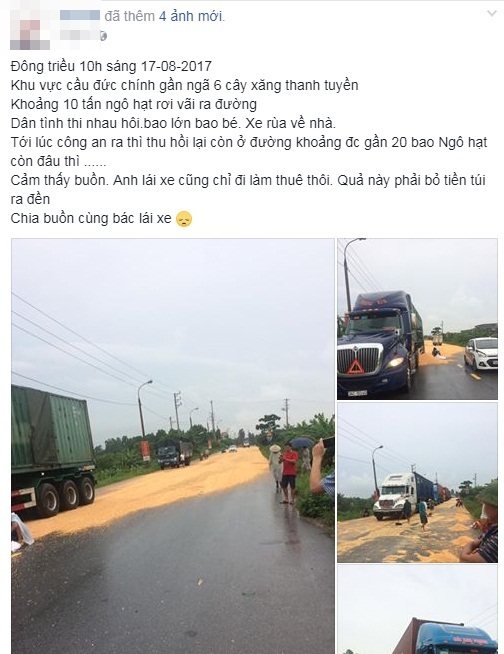The width and height of the screenshot is (504, 654).
Task: Open photo of dark blue truck with warning triangle
Action: pyautogui.click(x=417, y=319)
